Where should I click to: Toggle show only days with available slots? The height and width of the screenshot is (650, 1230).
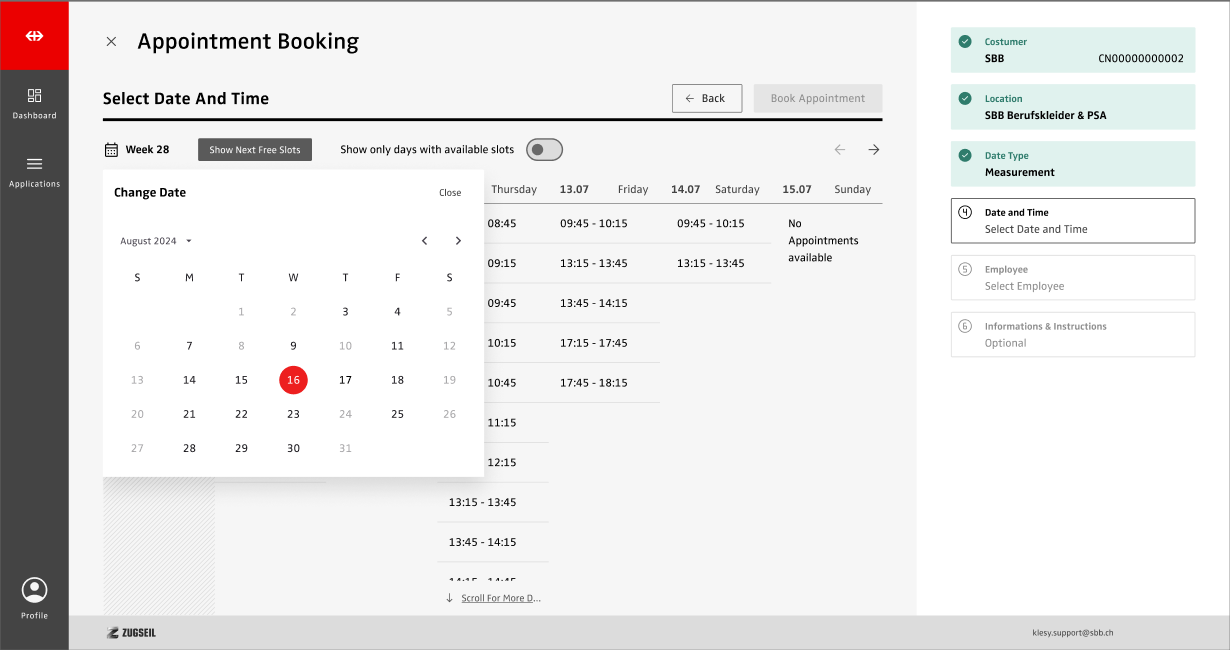[544, 150]
